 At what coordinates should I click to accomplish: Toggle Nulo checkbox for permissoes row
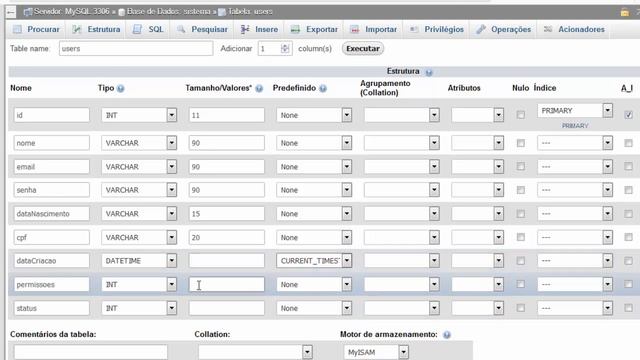click(x=520, y=284)
